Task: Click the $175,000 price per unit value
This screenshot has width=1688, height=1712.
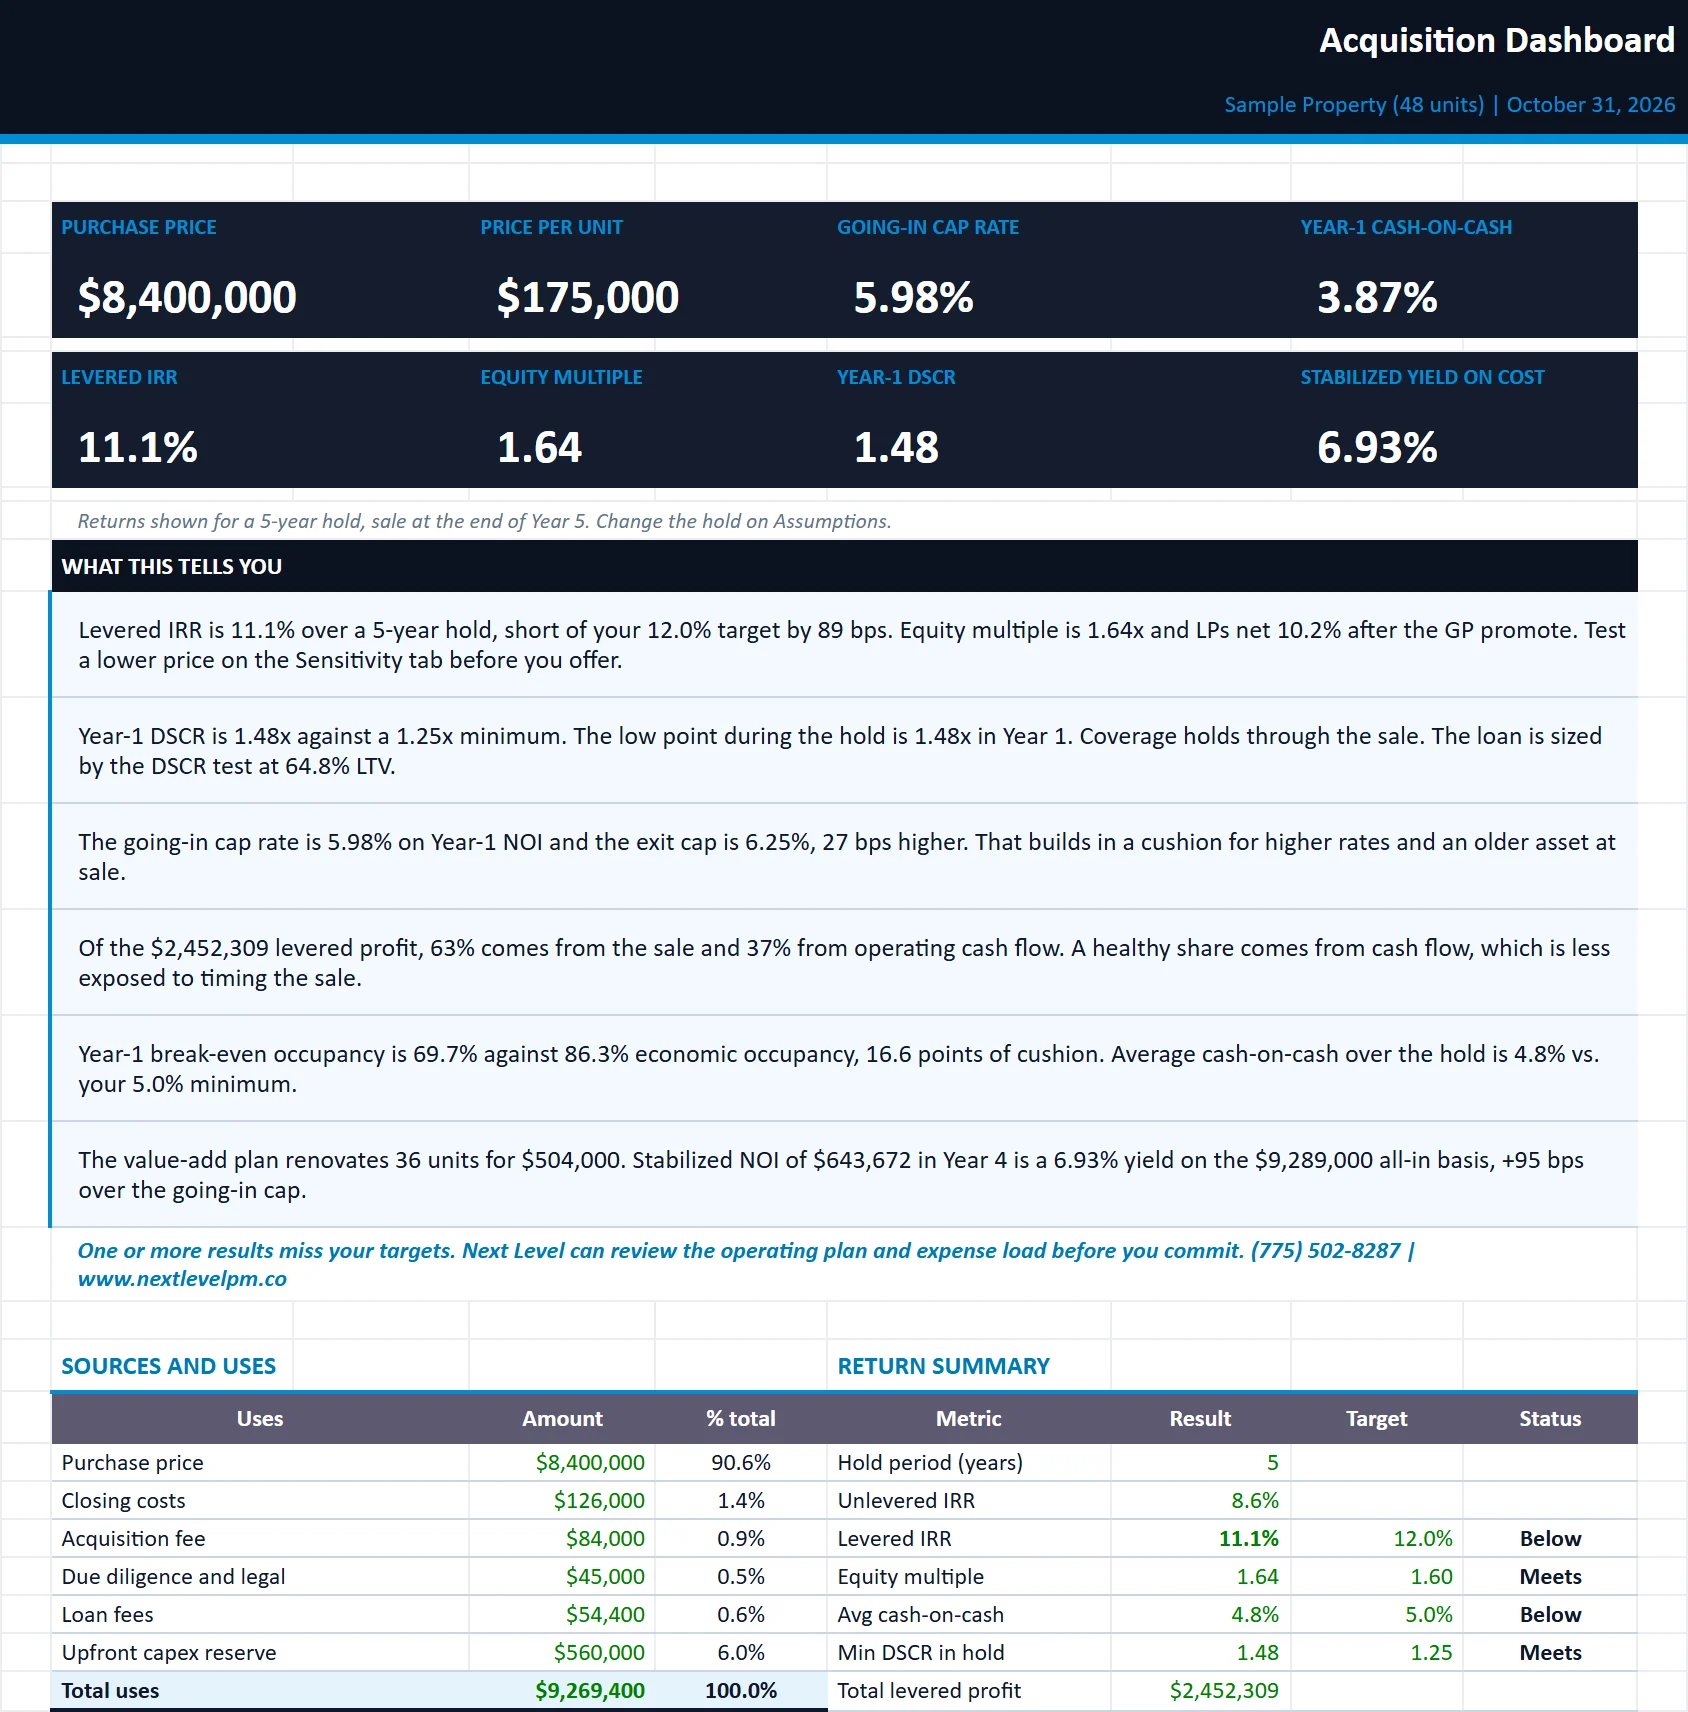Action: (588, 297)
